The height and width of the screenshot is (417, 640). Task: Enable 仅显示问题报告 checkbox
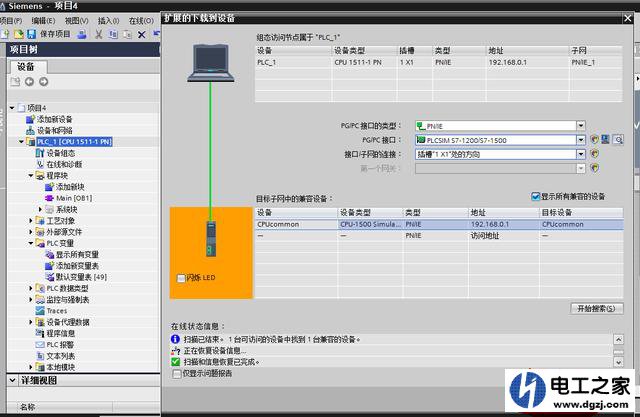pyautogui.click(x=176, y=373)
